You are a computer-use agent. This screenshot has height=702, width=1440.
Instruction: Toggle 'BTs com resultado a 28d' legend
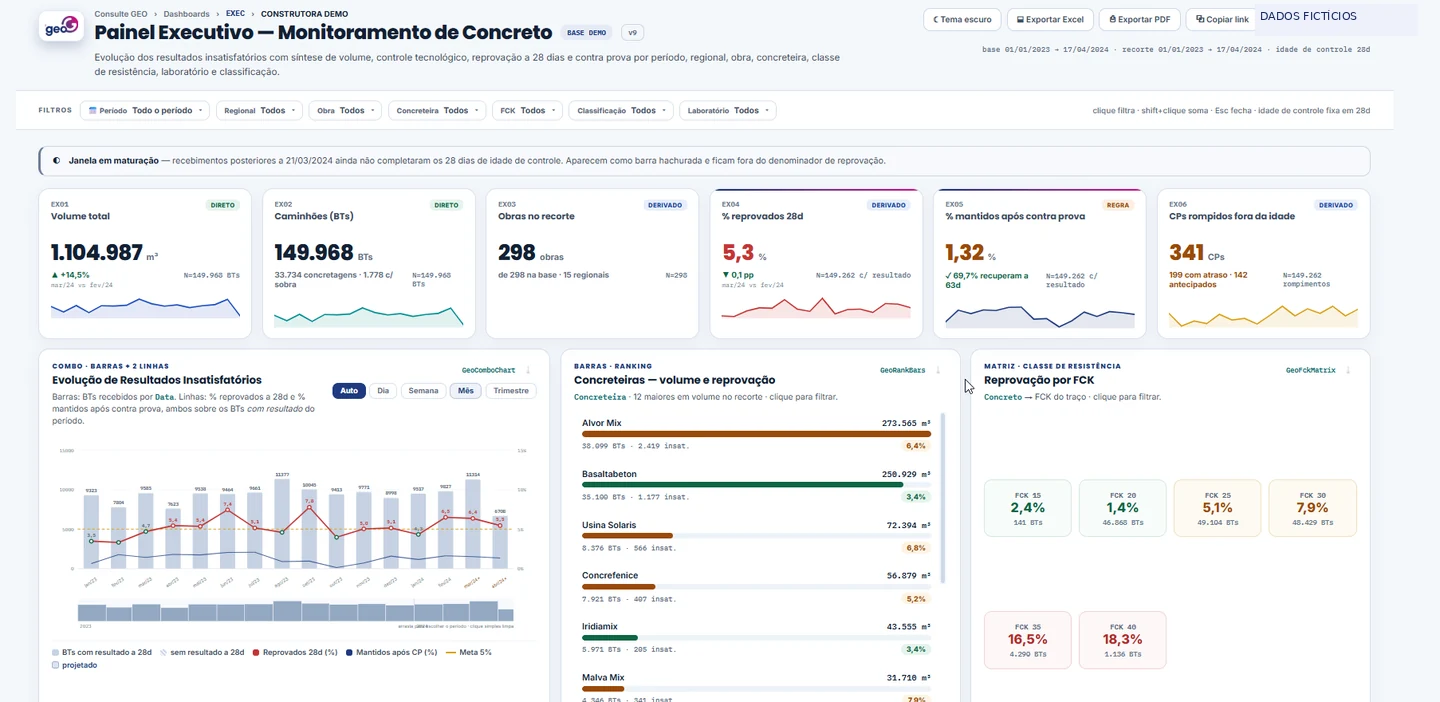coord(102,652)
